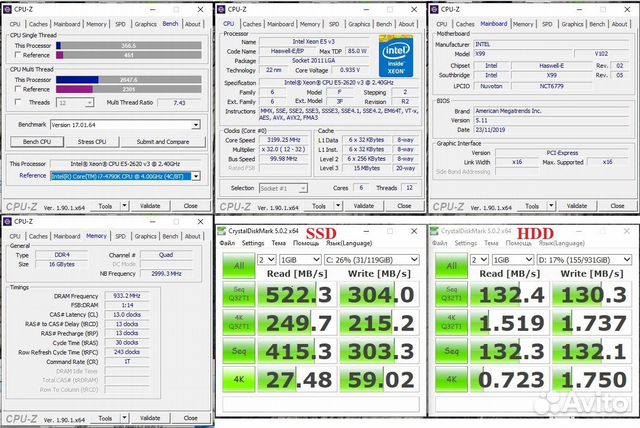640x428 pixels.
Task: Open HDD test size 1GiB dropdown
Action: 513,260
